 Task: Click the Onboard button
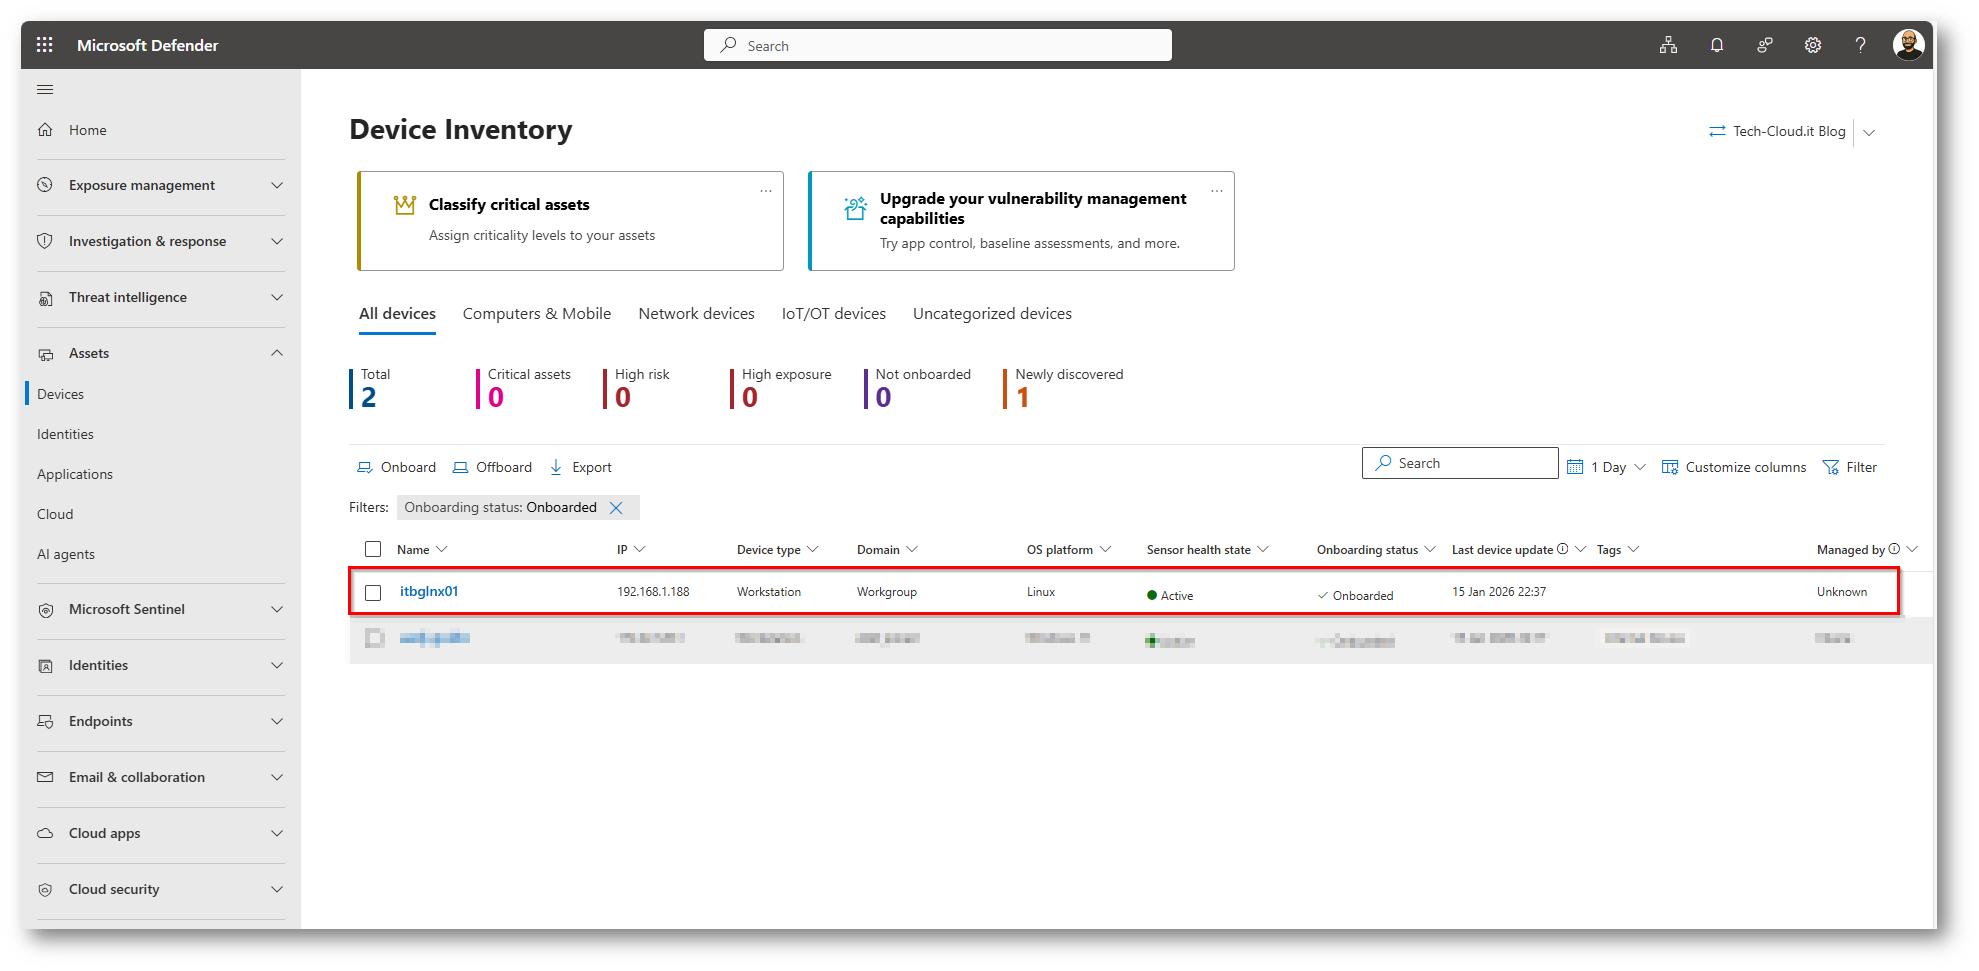click(x=397, y=467)
